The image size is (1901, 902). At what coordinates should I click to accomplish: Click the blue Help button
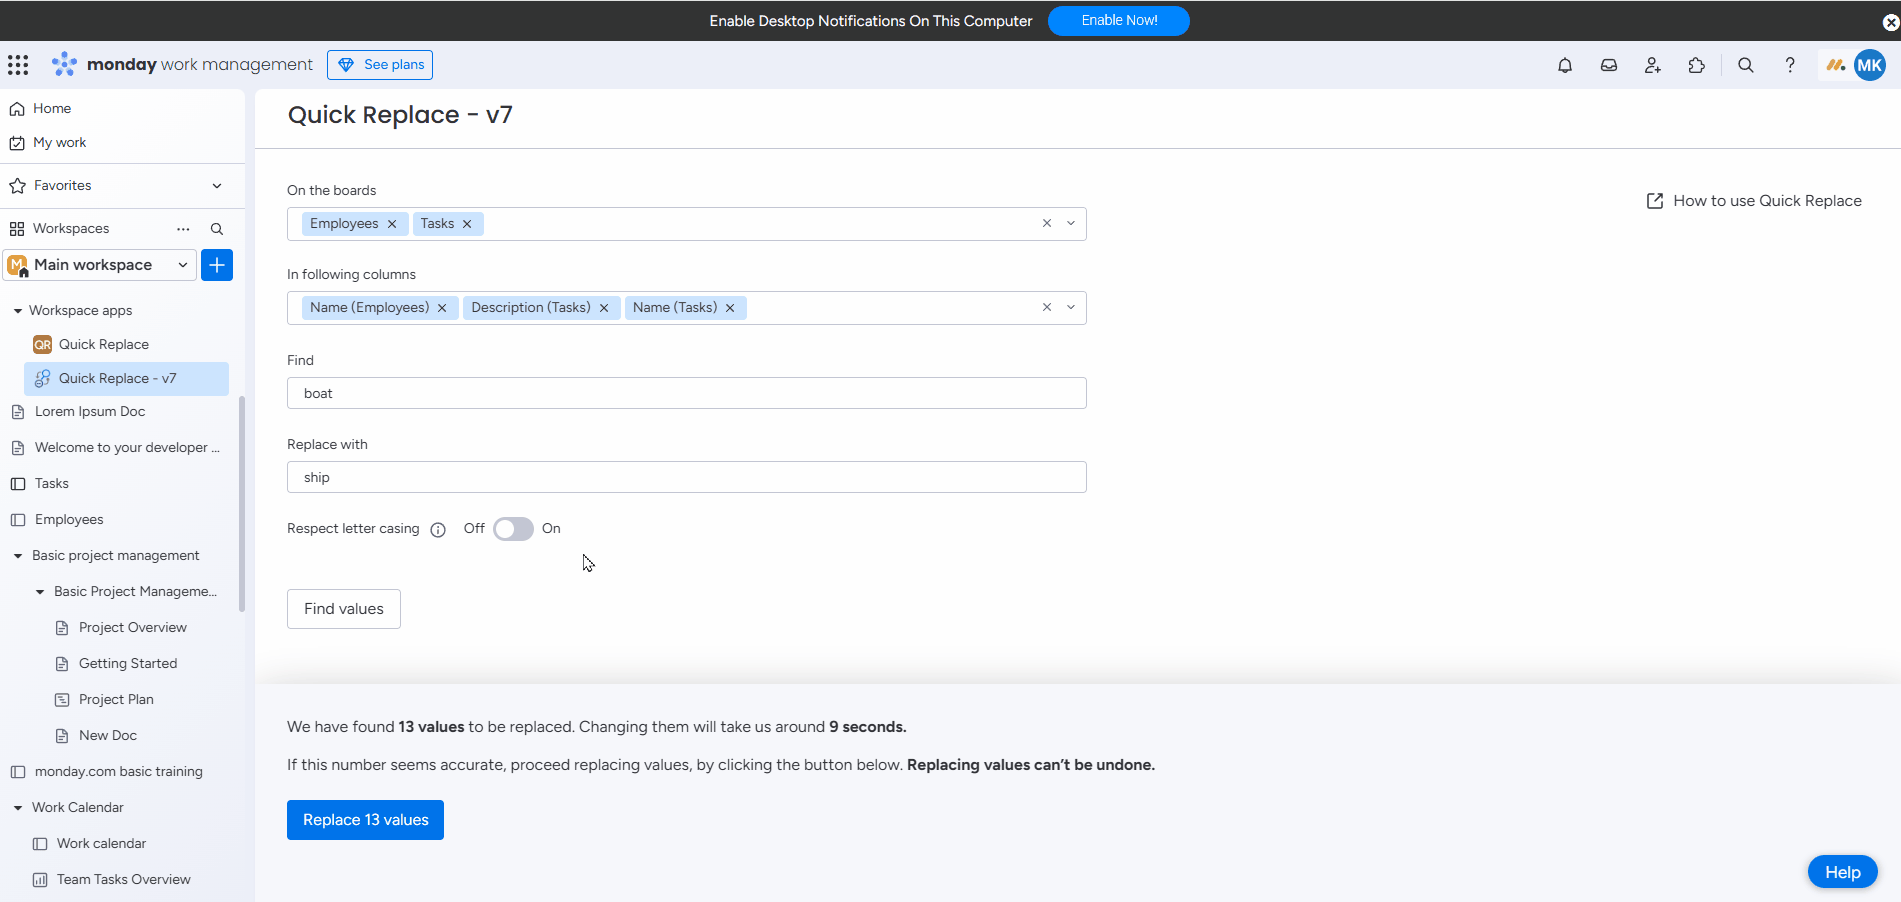coord(1843,872)
